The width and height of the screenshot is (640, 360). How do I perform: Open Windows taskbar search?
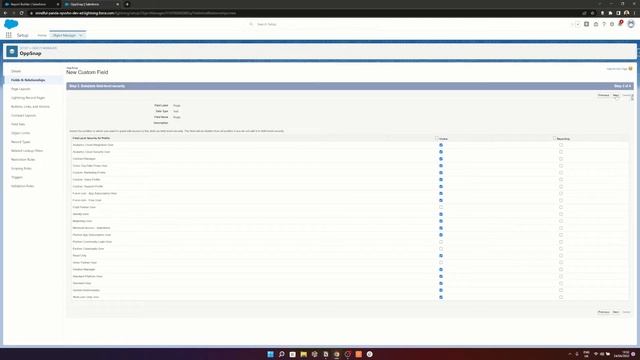pos(282,354)
